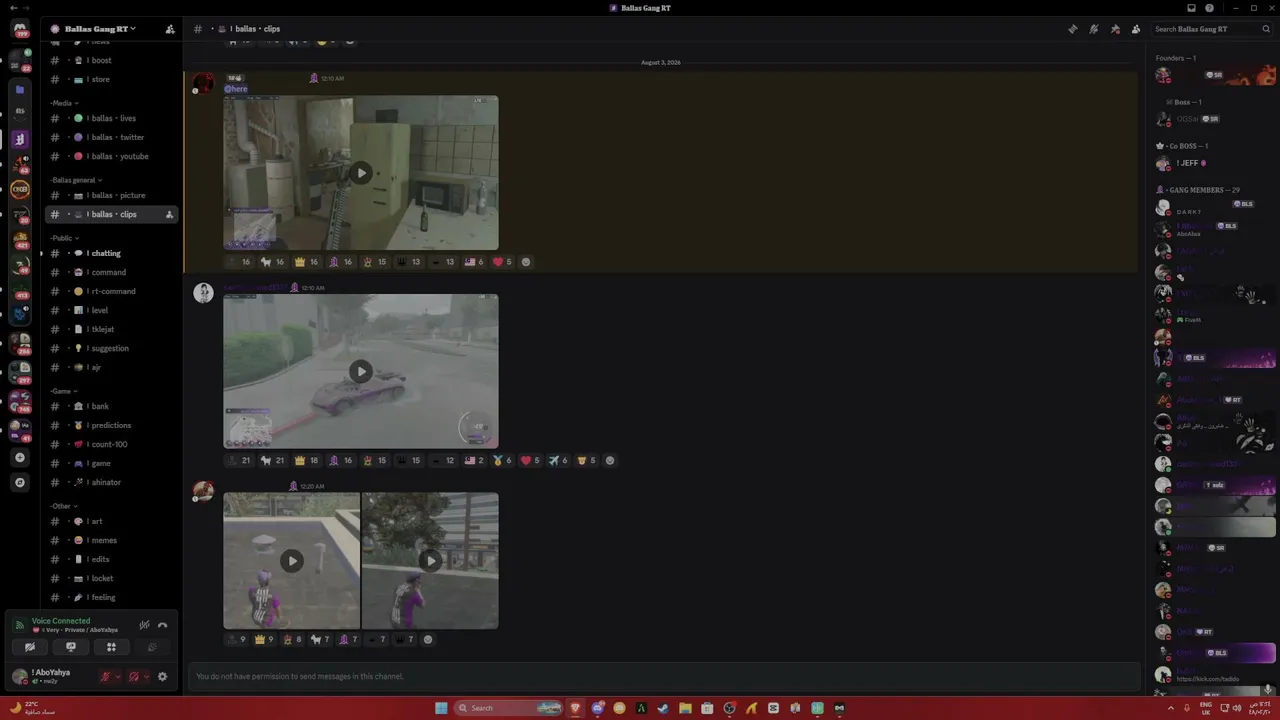Open headphone output options dropdown arrow
The width and height of the screenshot is (1280, 720).
(x=147, y=677)
